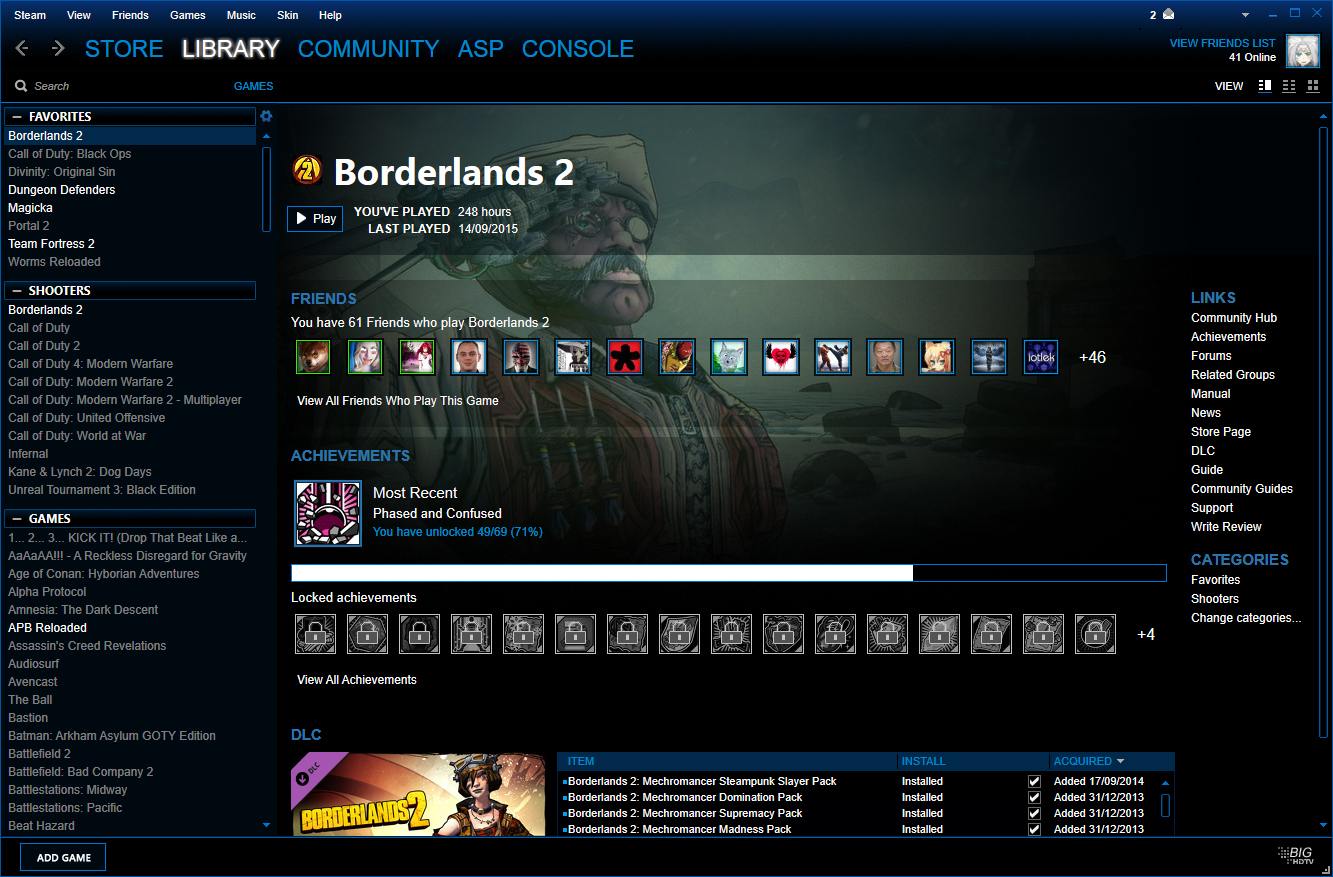This screenshot has height=877, width=1333.
Task: Open the red winged heart friend avatar
Action: pos(780,357)
